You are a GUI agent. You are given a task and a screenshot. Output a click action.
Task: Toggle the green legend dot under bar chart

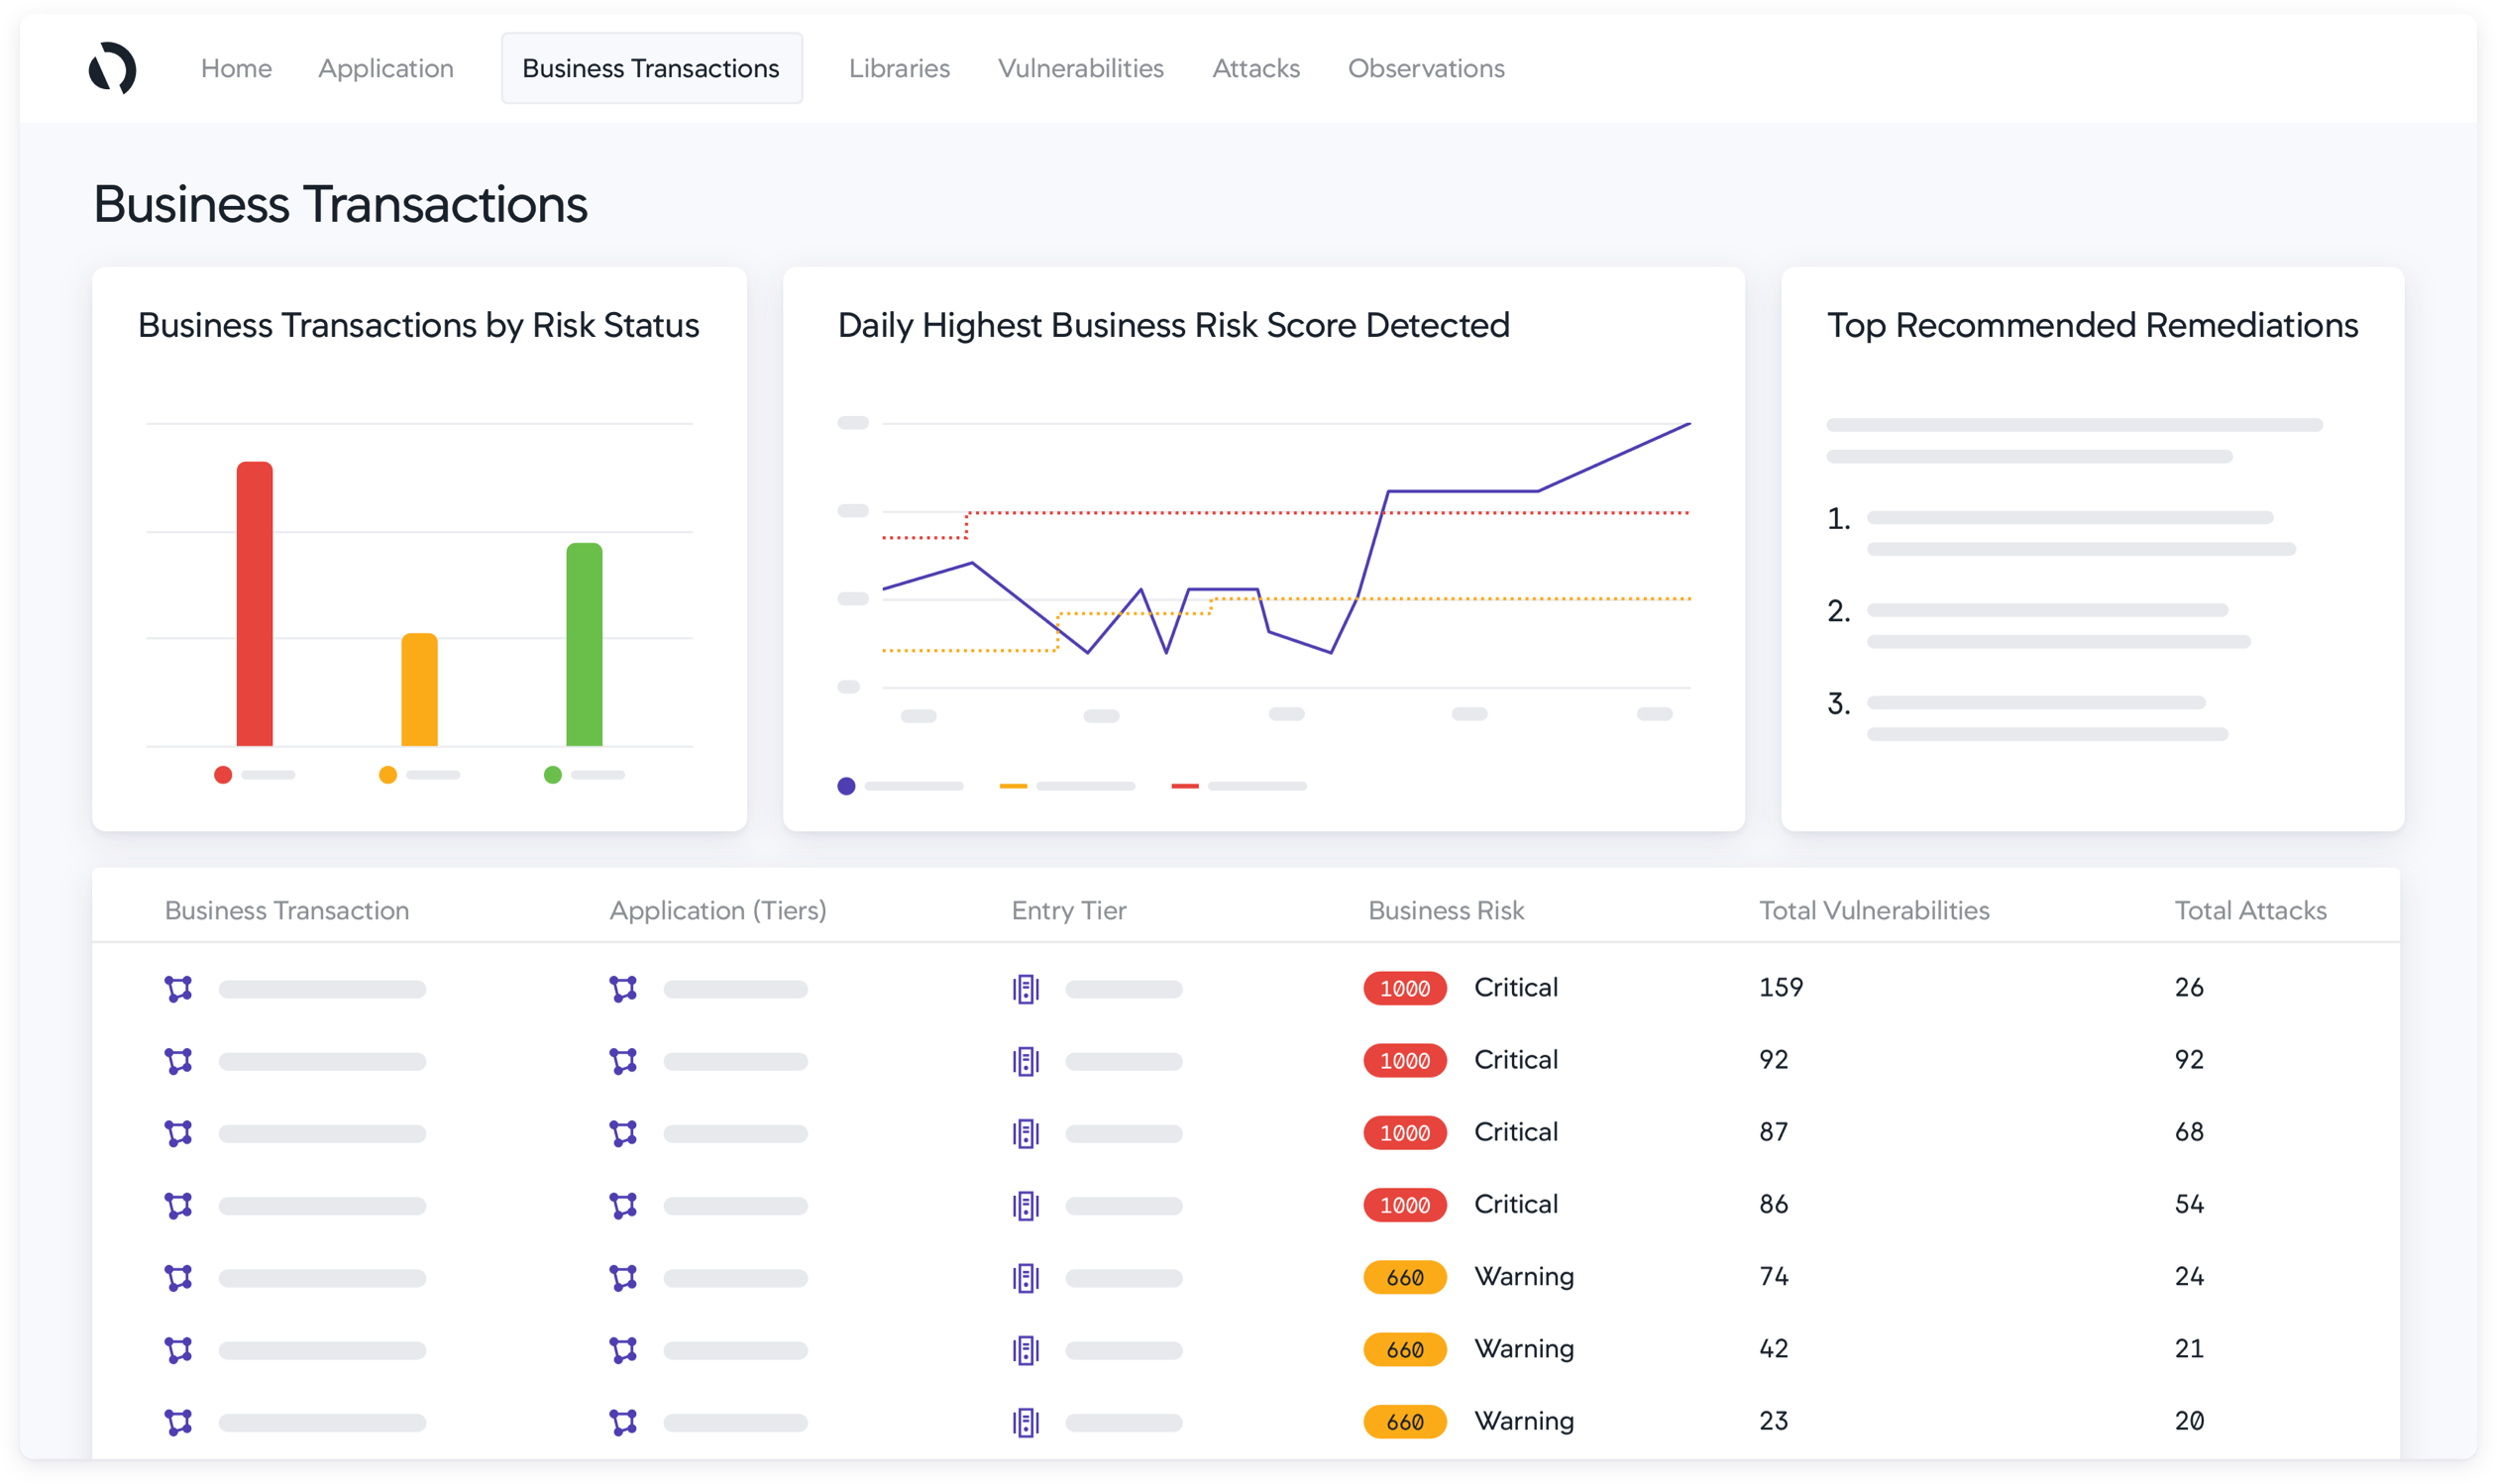(x=552, y=775)
